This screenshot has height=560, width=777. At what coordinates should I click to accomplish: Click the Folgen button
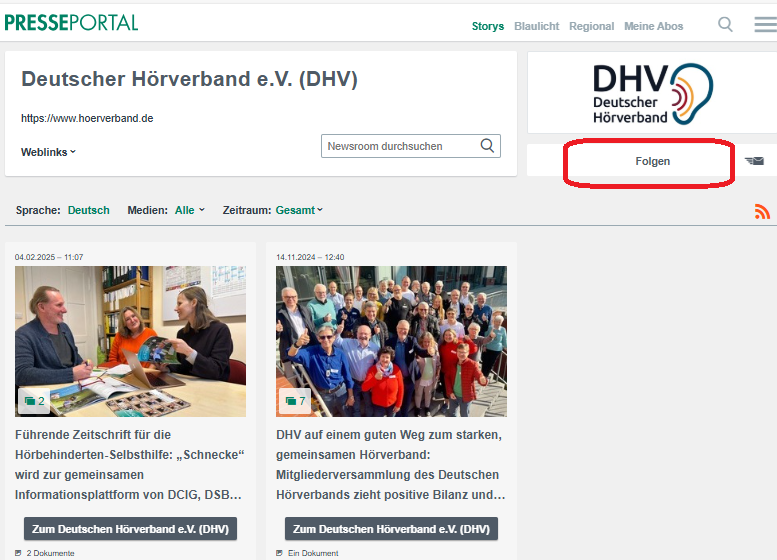coord(652,161)
